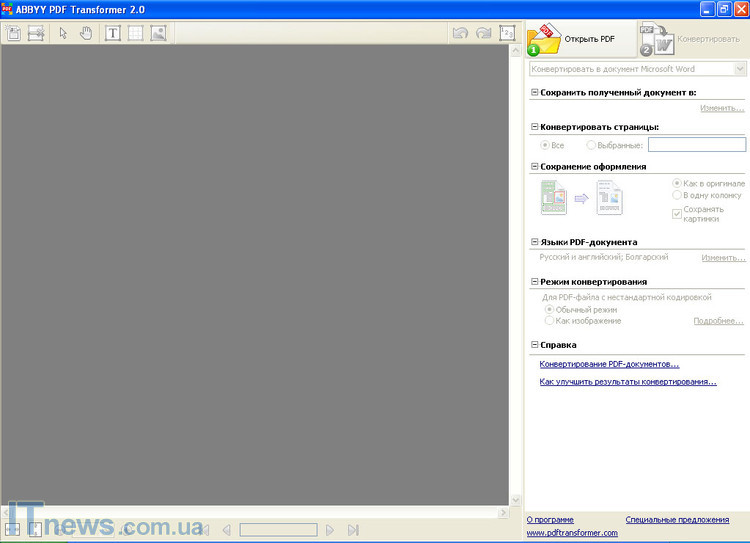This screenshot has width=750, height=543.
Task: Click the horizontal scrollbar right arrow
Action: click(503, 512)
